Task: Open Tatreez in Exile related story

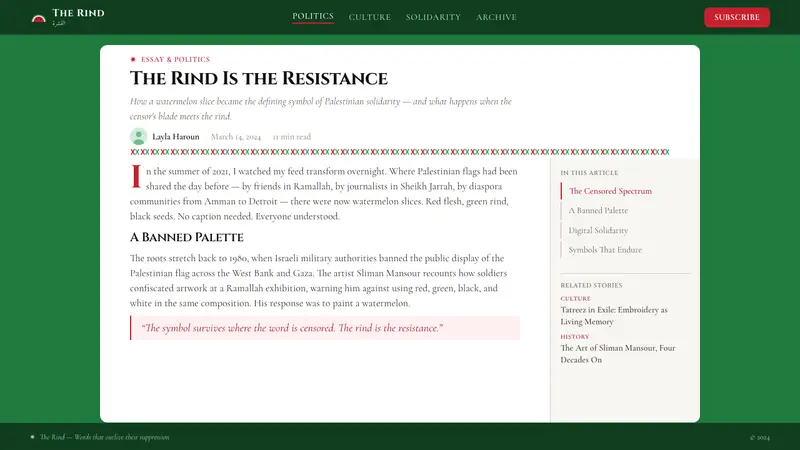Action: point(614,316)
